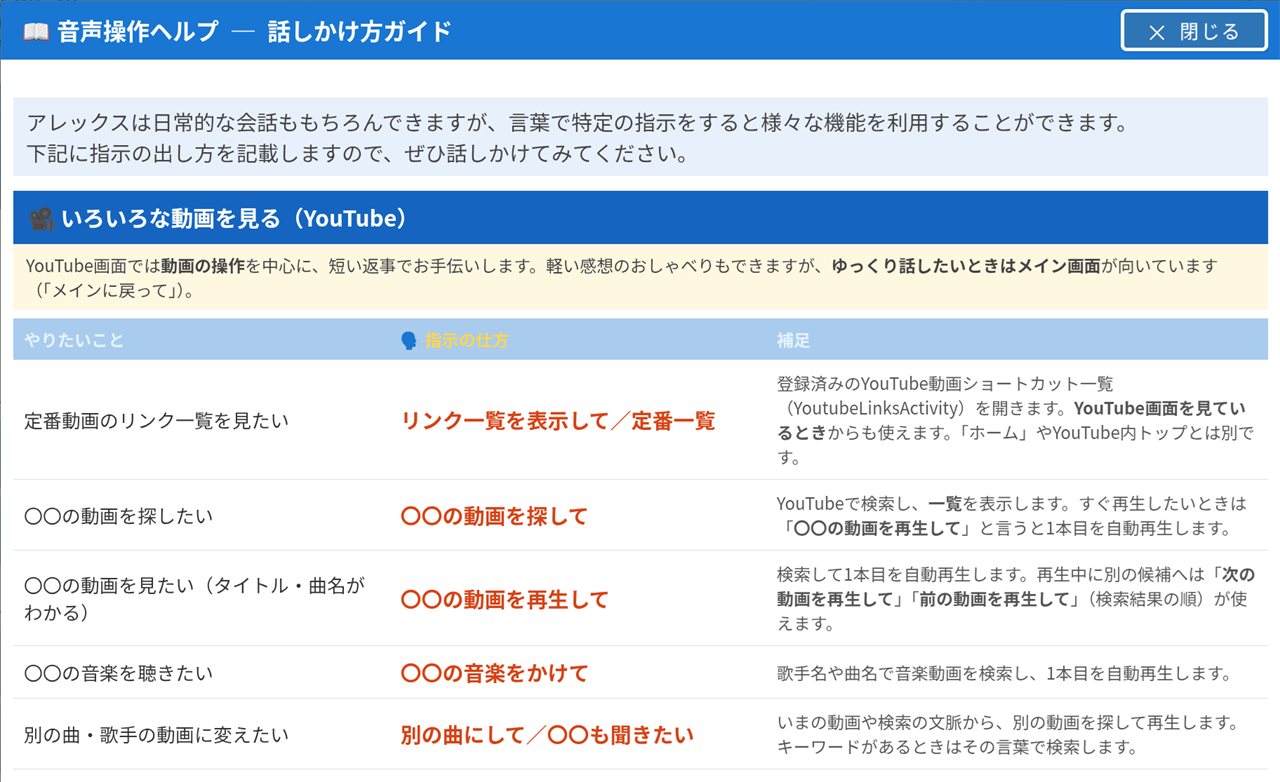The width and height of the screenshot is (1280, 782).
Task: Click the 話しかけ方ガイド subtitle text
Action: 360,32
